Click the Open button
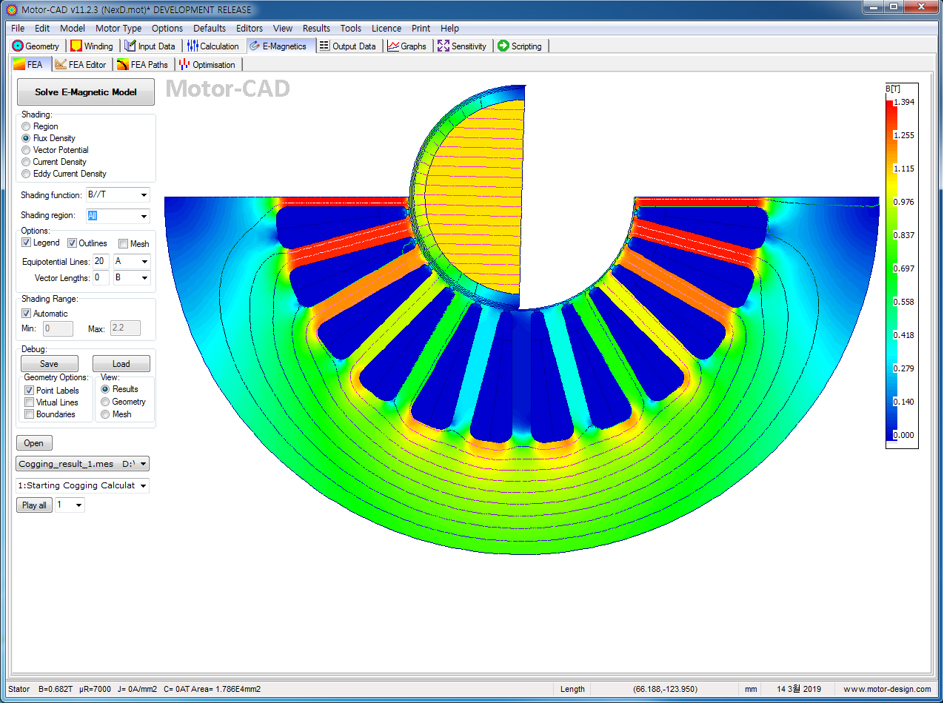This screenshot has height=703, width=943. (34, 443)
